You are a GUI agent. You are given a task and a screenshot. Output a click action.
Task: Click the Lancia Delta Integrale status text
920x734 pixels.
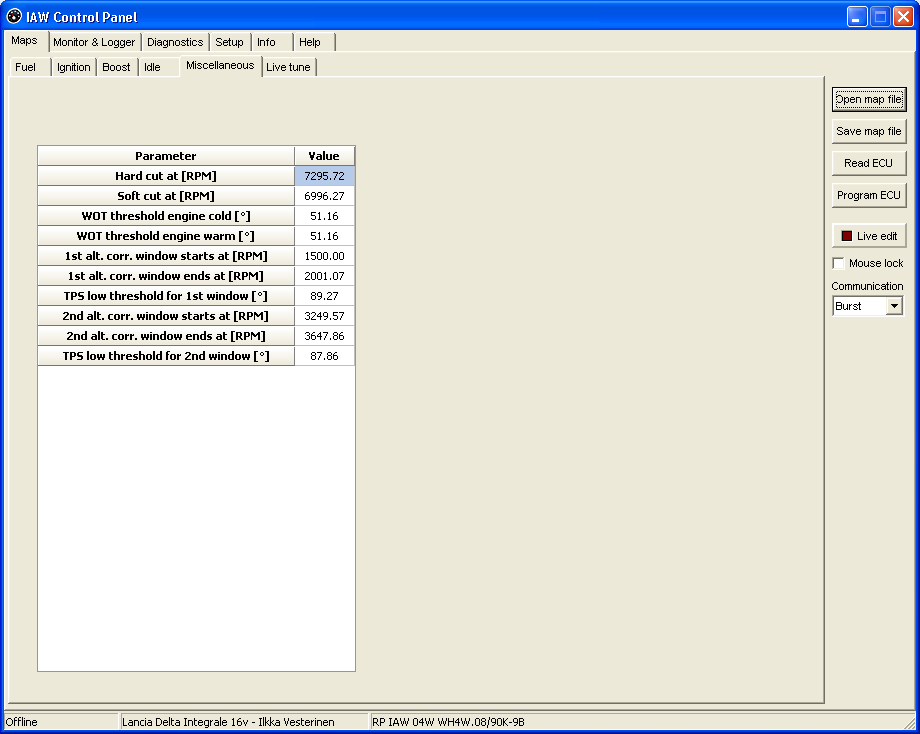[x=228, y=722]
